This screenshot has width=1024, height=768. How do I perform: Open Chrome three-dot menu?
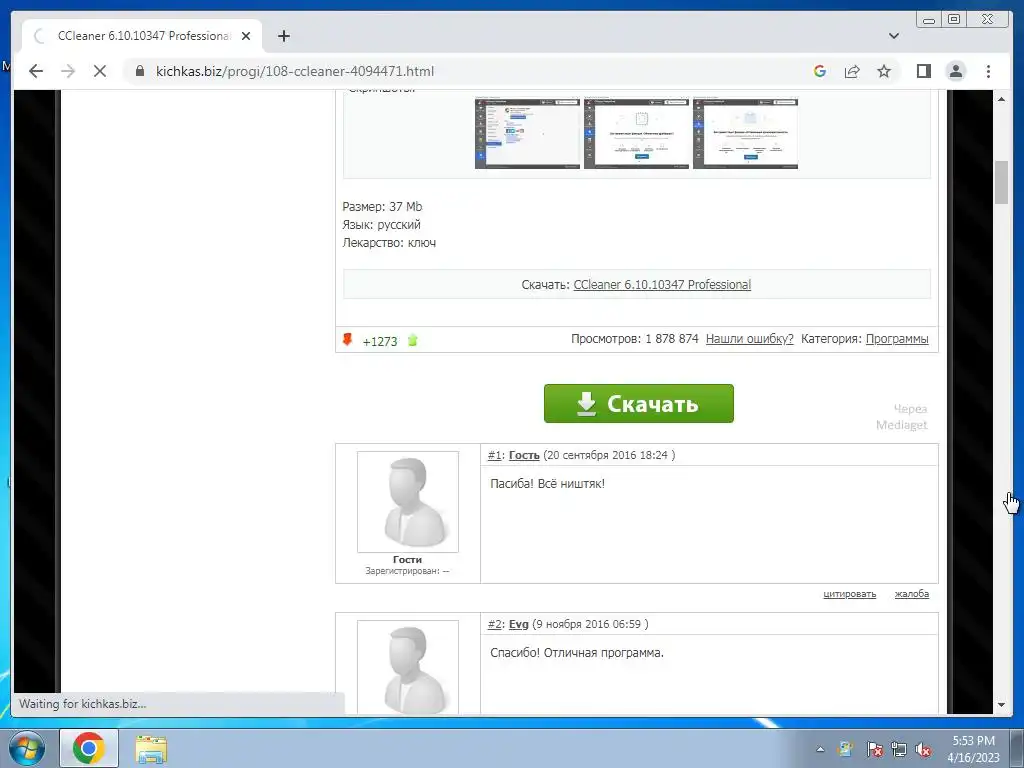pos(988,71)
